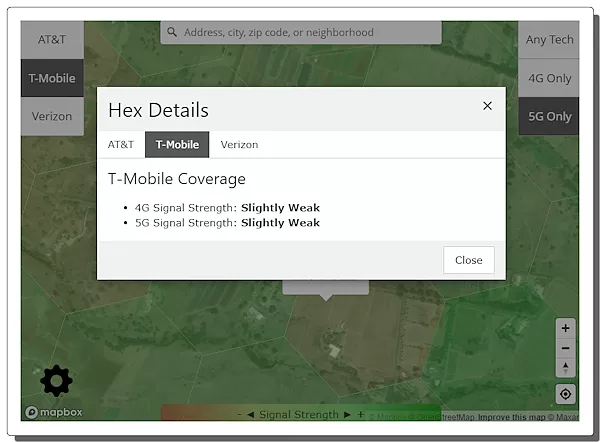Open Improve this map link
600x442 pixels.
[x=512, y=417]
